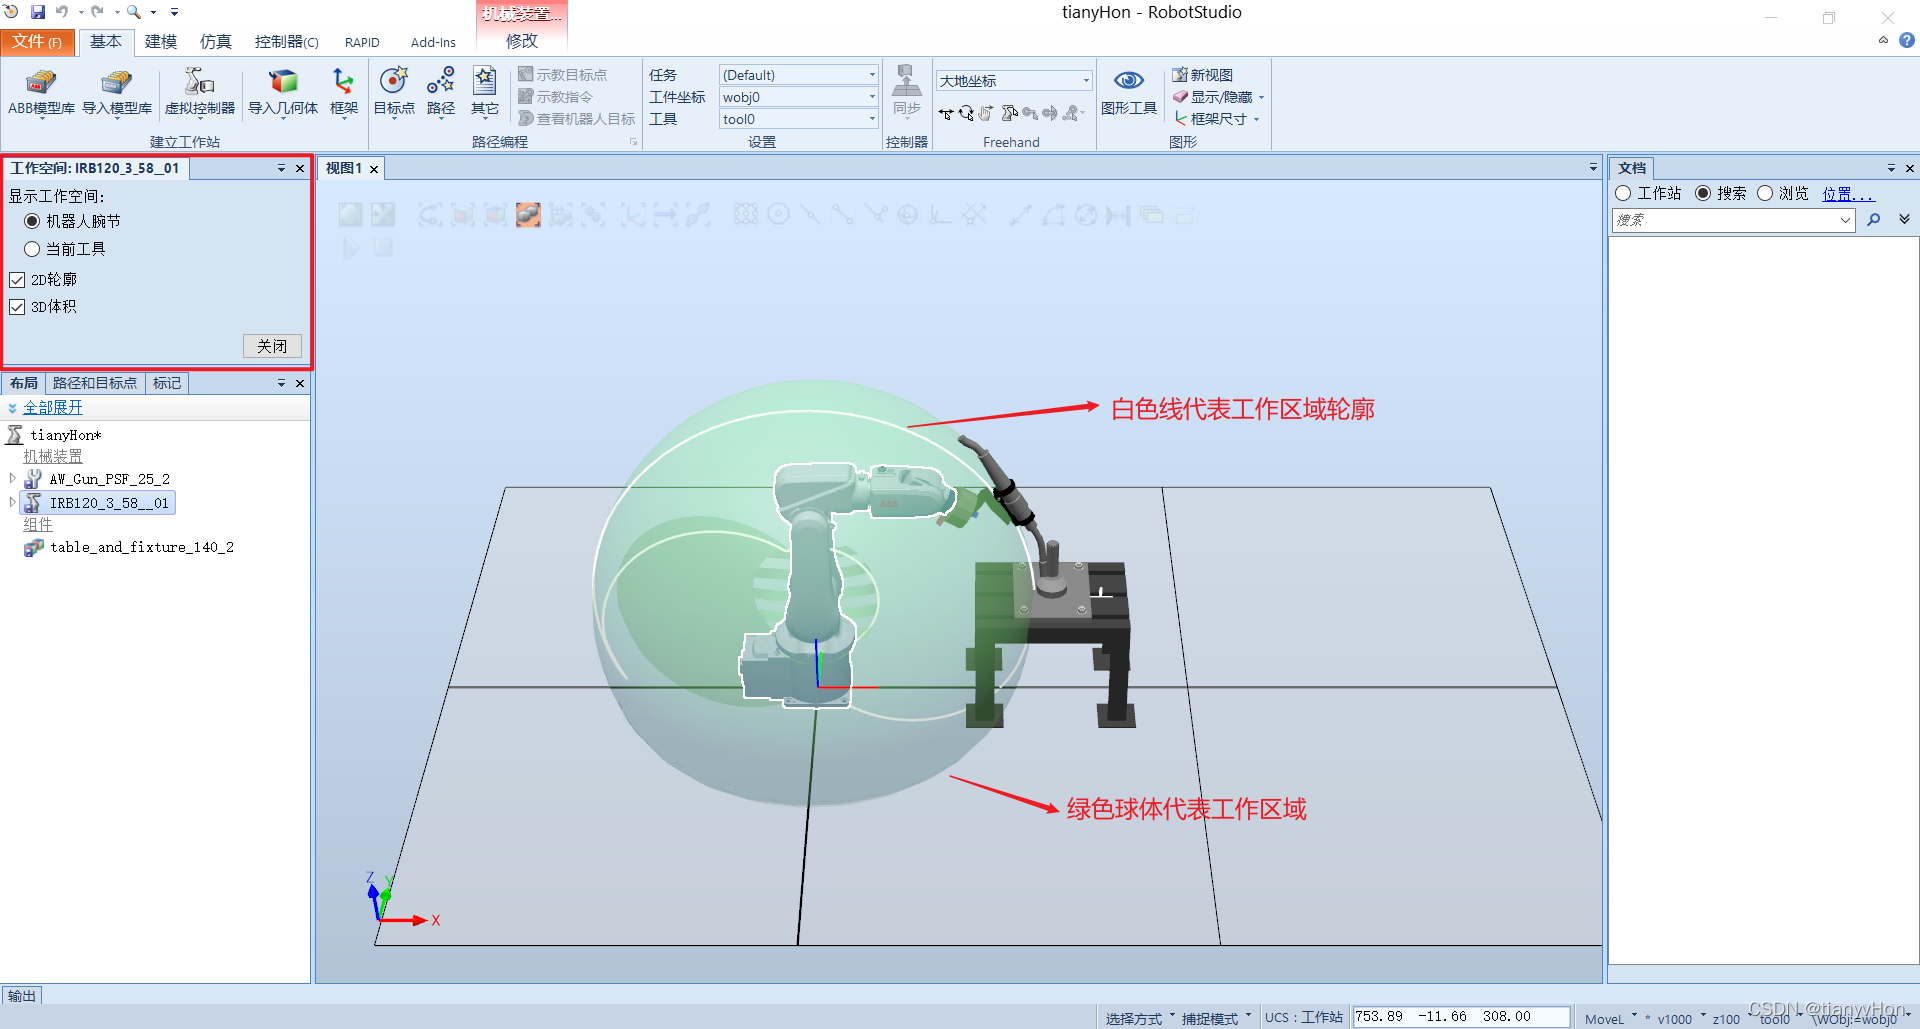This screenshot has height=1029, width=1920.
Task: Switch to the RAPID ribbon tab
Action: [x=362, y=42]
